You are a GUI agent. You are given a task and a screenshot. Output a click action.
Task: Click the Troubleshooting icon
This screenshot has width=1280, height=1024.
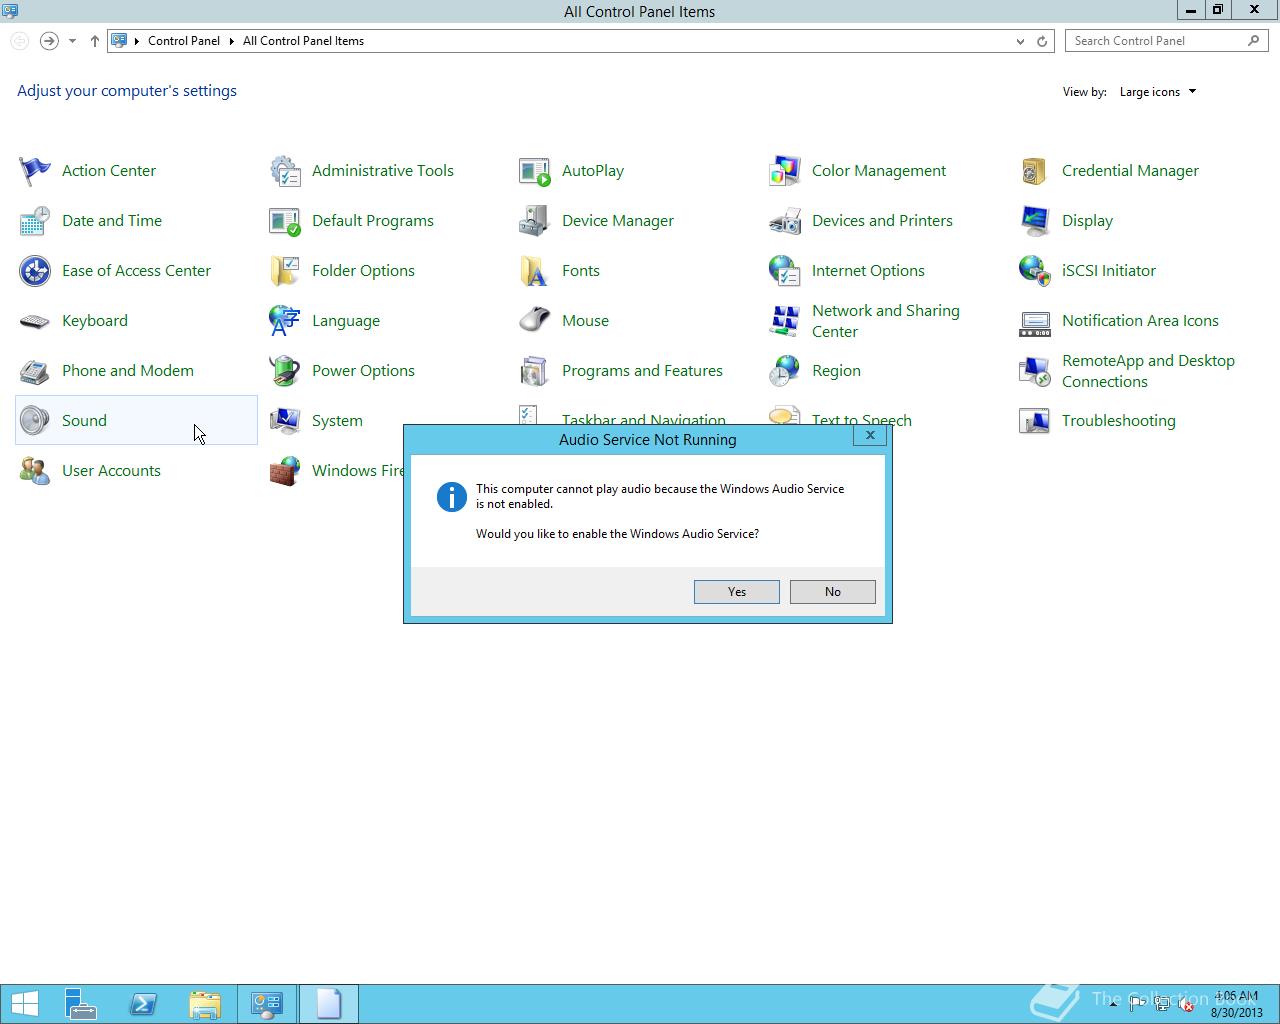coord(1035,421)
